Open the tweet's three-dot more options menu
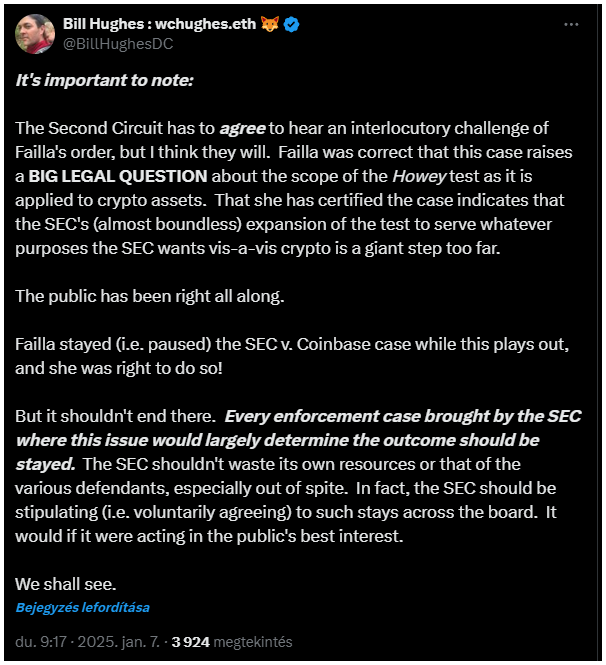Screen dimensions: 606x665 pyautogui.click(x=571, y=25)
